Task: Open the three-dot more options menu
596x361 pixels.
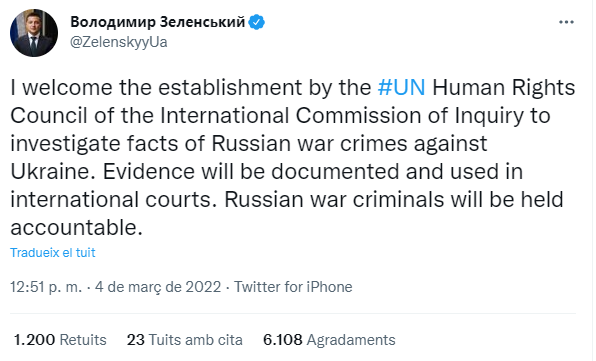Action: (x=566, y=22)
